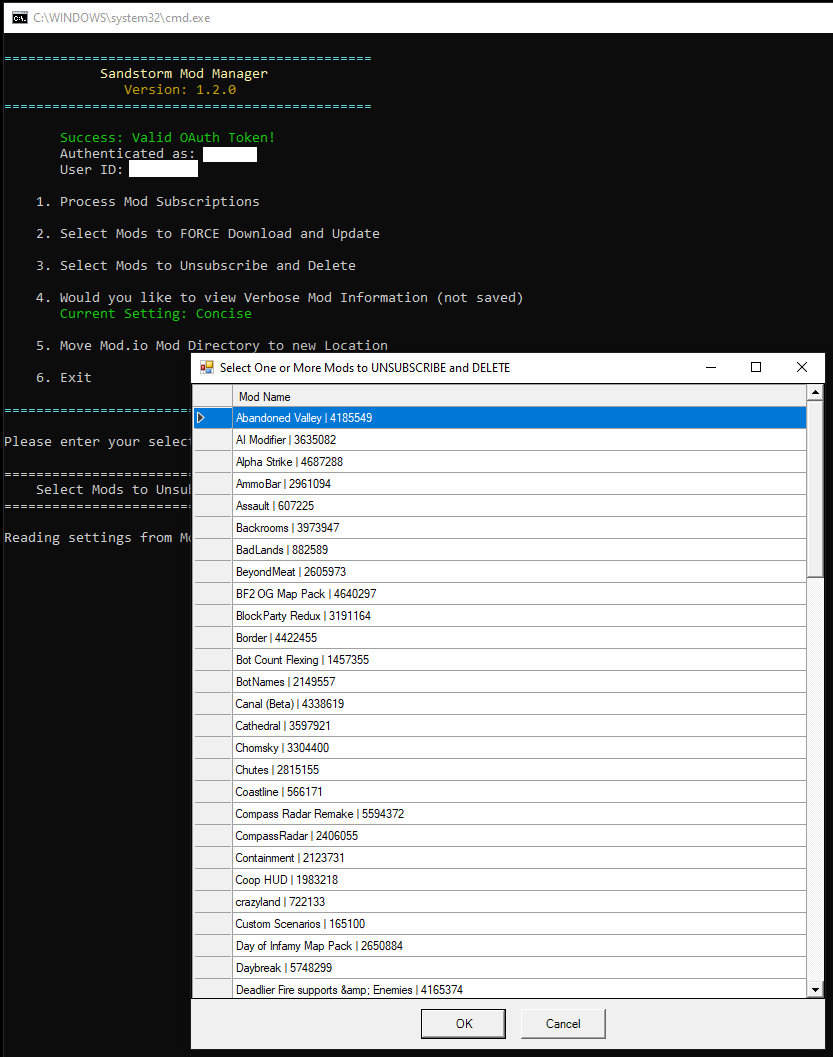This screenshot has width=833, height=1057.
Task: Select the Abandoned Valley | 4185549 row
Action: pyautogui.click(x=519, y=418)
